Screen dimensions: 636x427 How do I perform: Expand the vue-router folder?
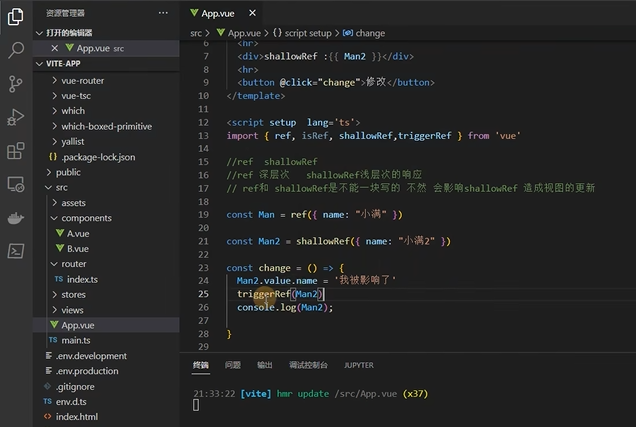click(54, 80)
